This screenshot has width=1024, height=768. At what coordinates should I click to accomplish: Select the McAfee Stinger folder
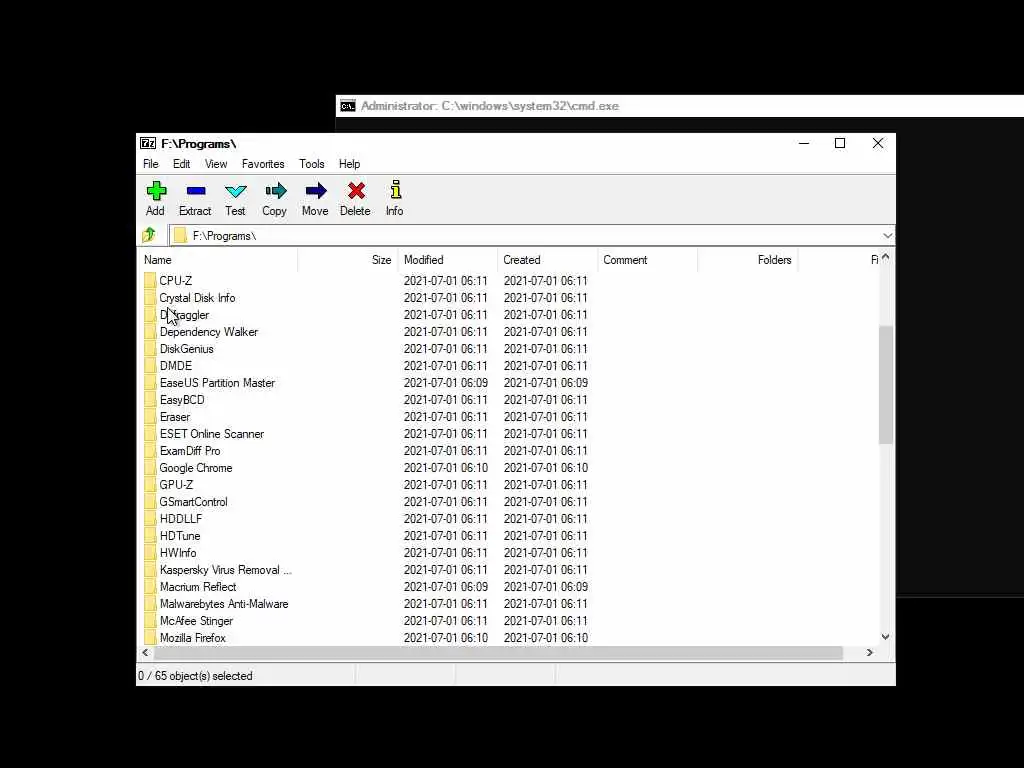(196, 620)
